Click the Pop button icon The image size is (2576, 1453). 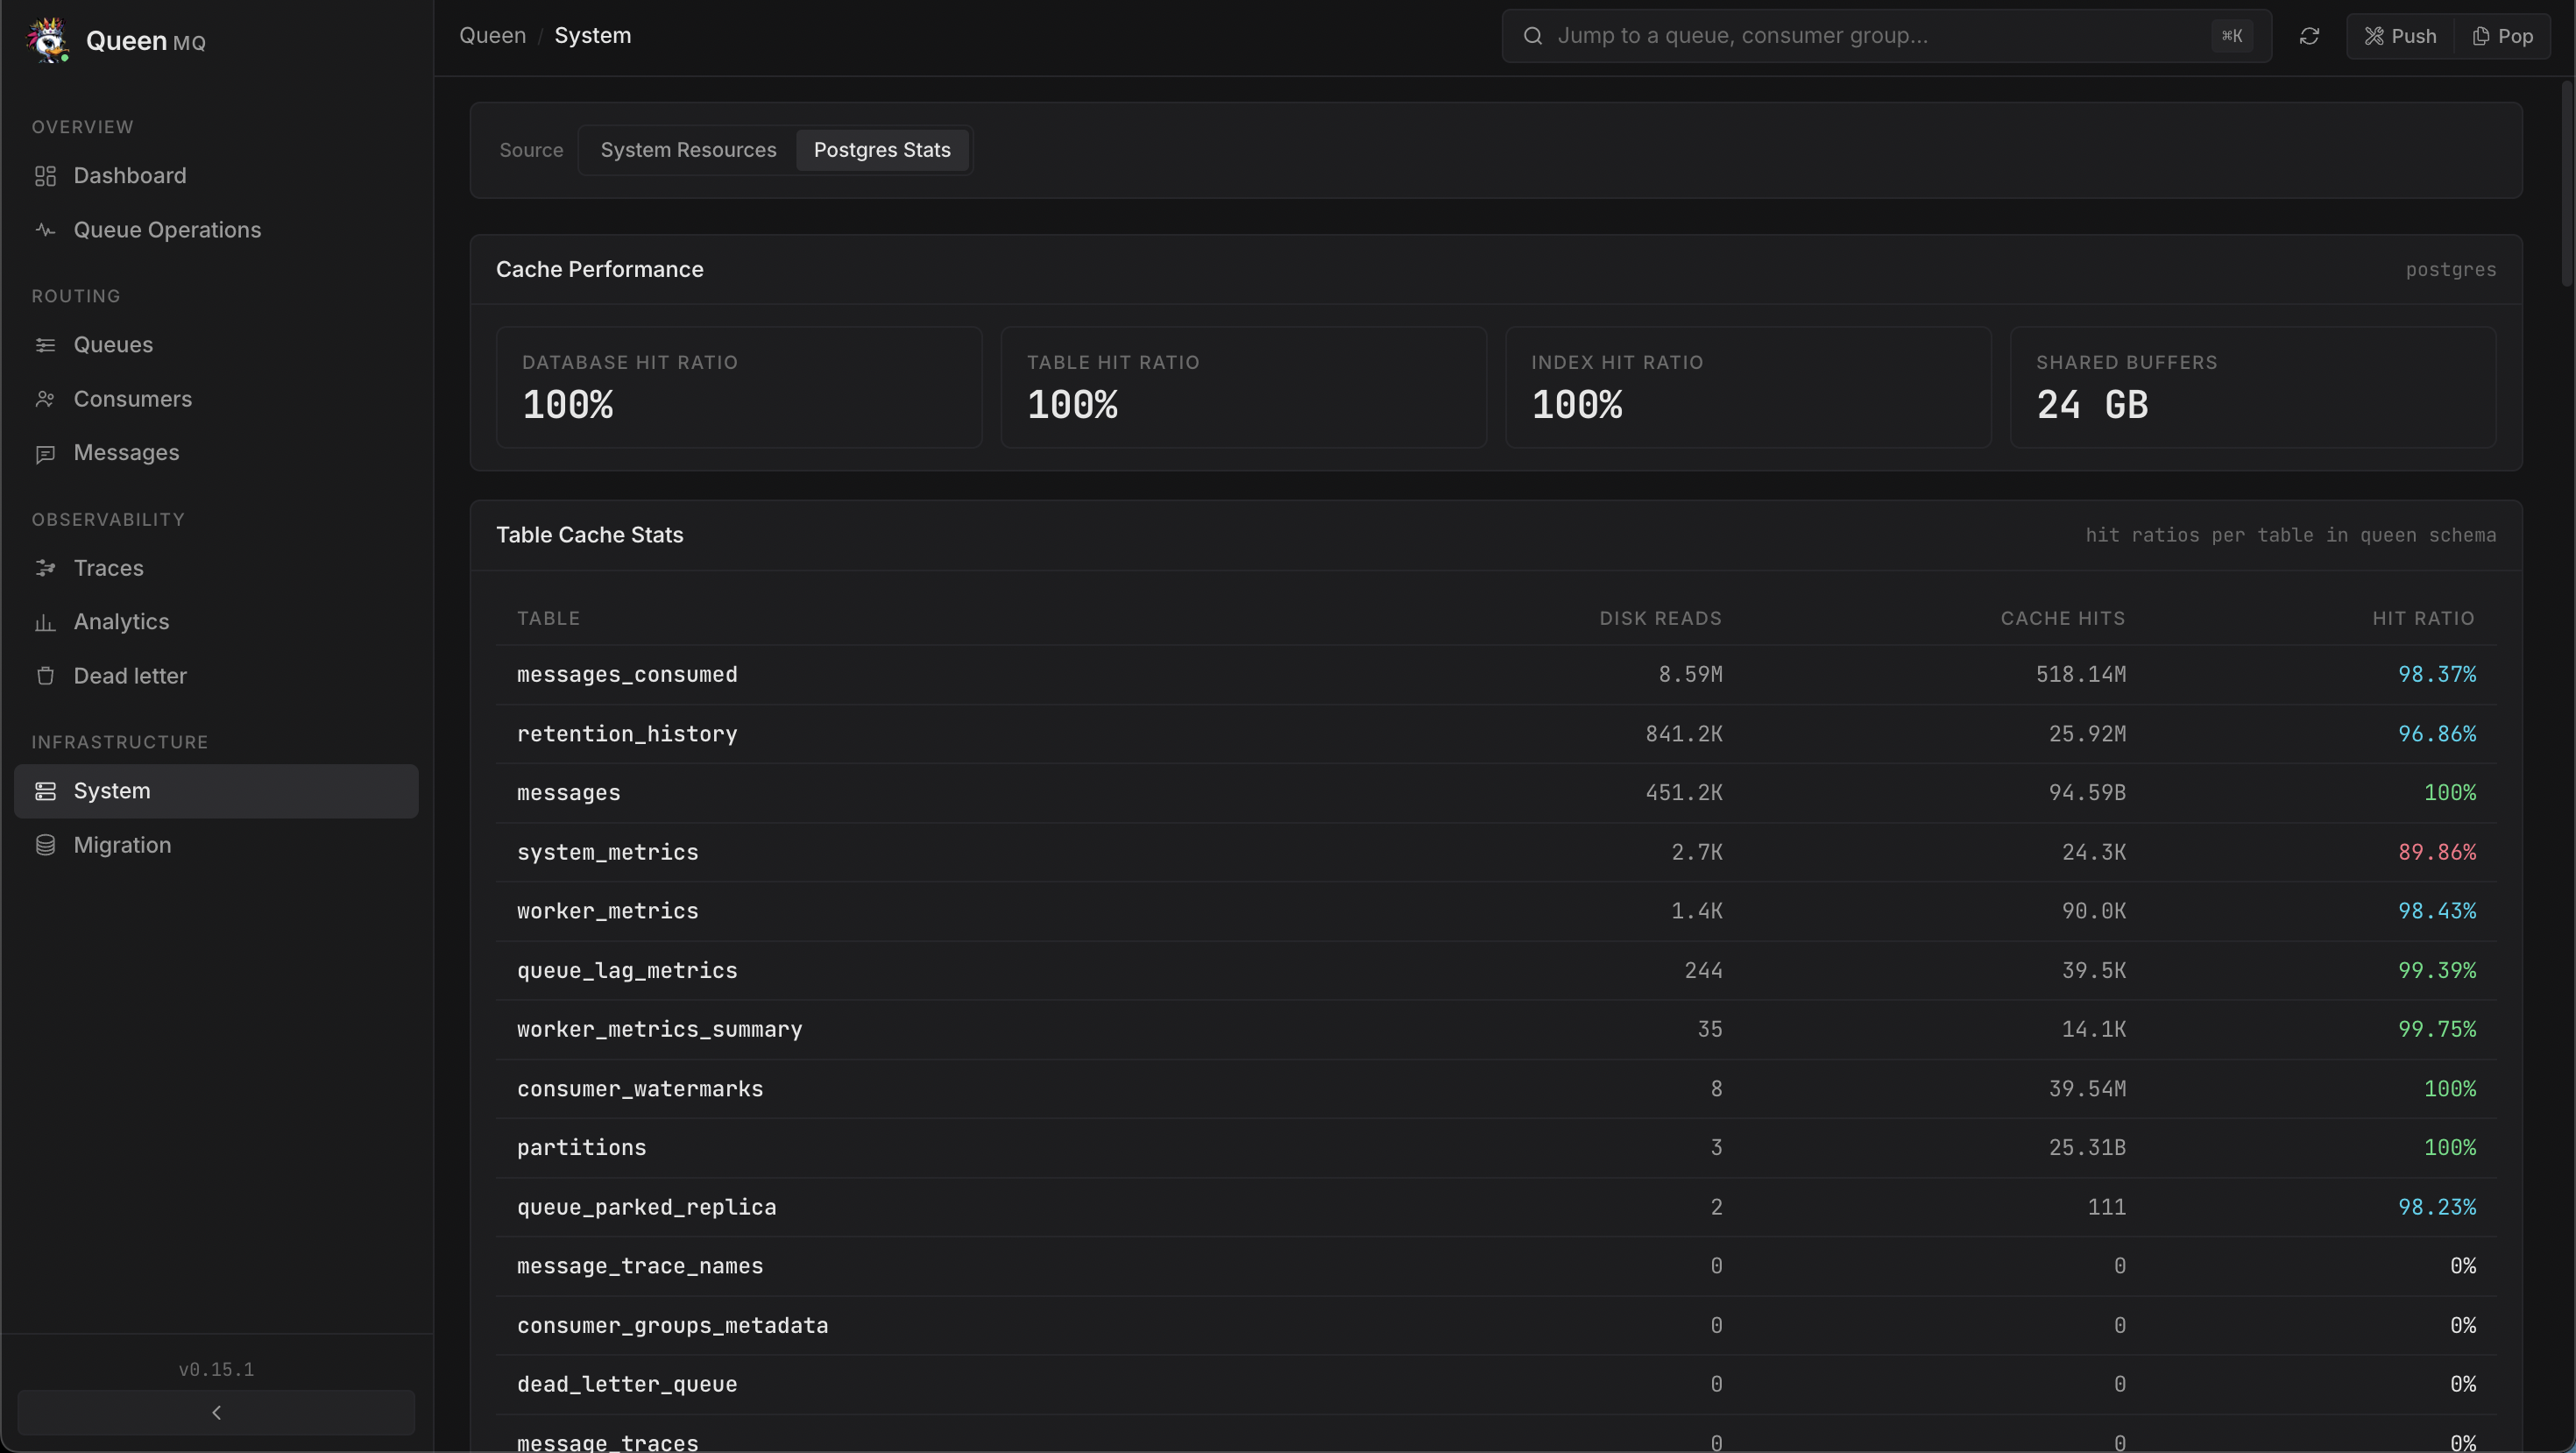2481,36
